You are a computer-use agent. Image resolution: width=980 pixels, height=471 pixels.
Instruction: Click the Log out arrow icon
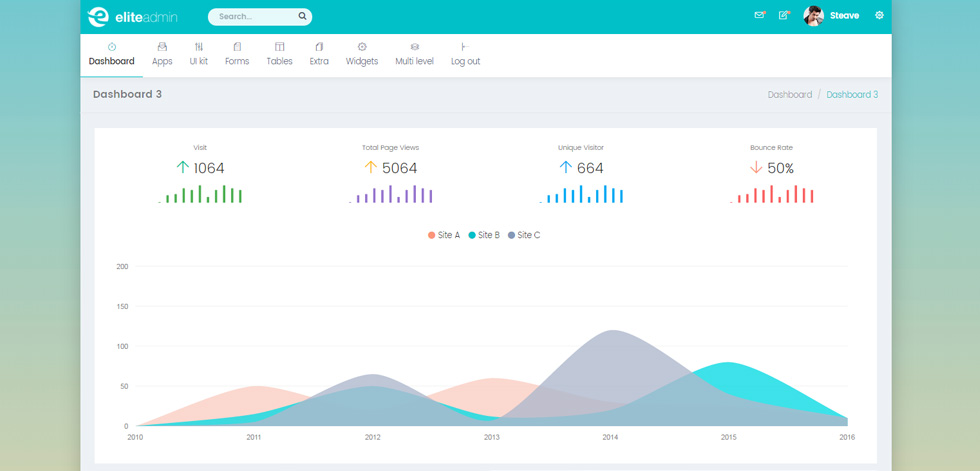[465, 47]
